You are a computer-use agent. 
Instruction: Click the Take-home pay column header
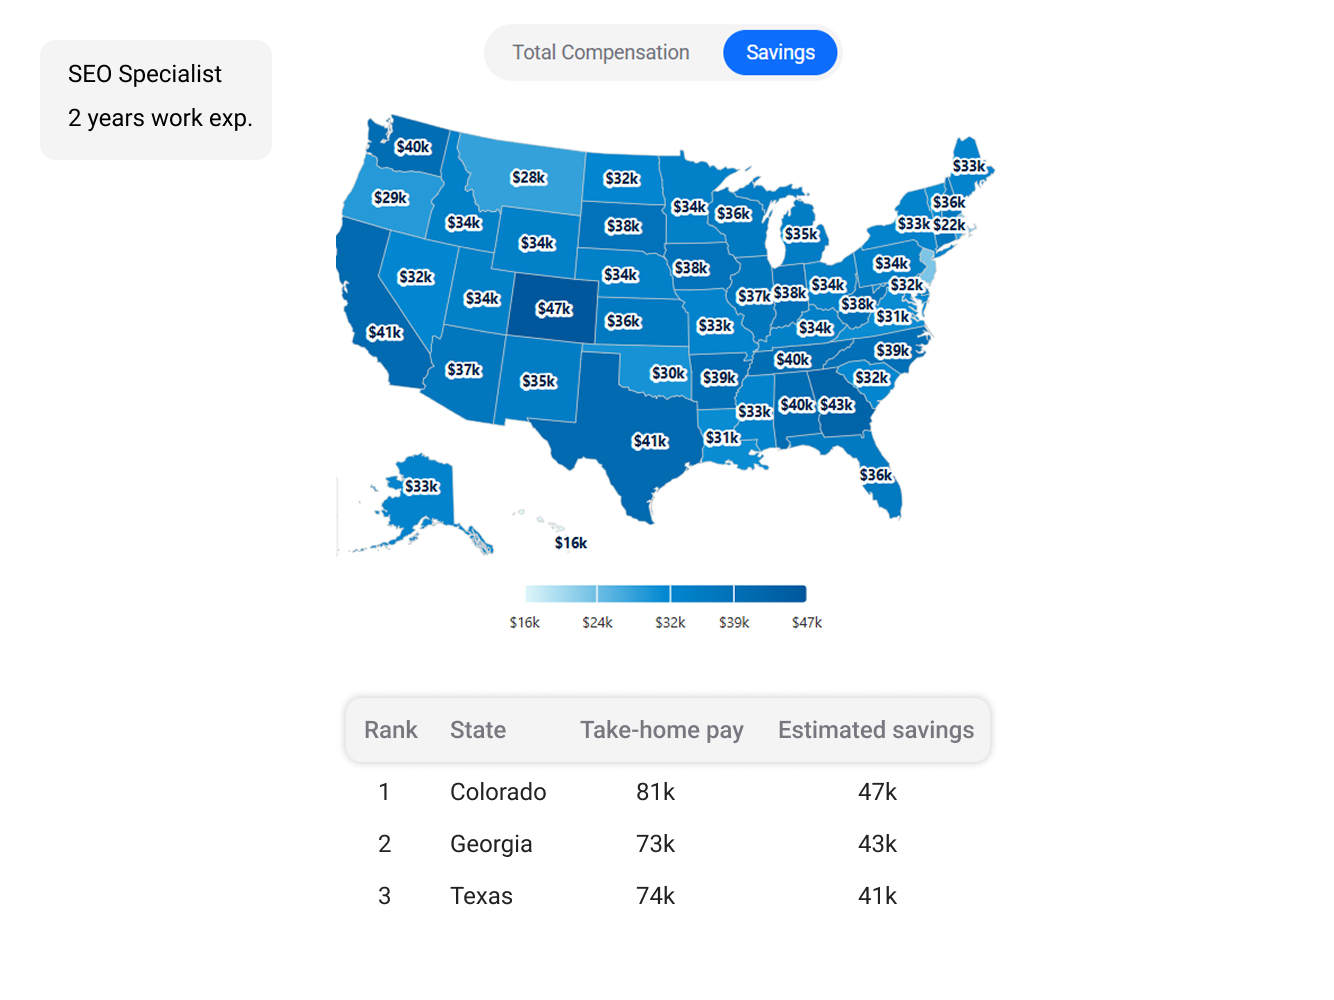click(662, 730)
